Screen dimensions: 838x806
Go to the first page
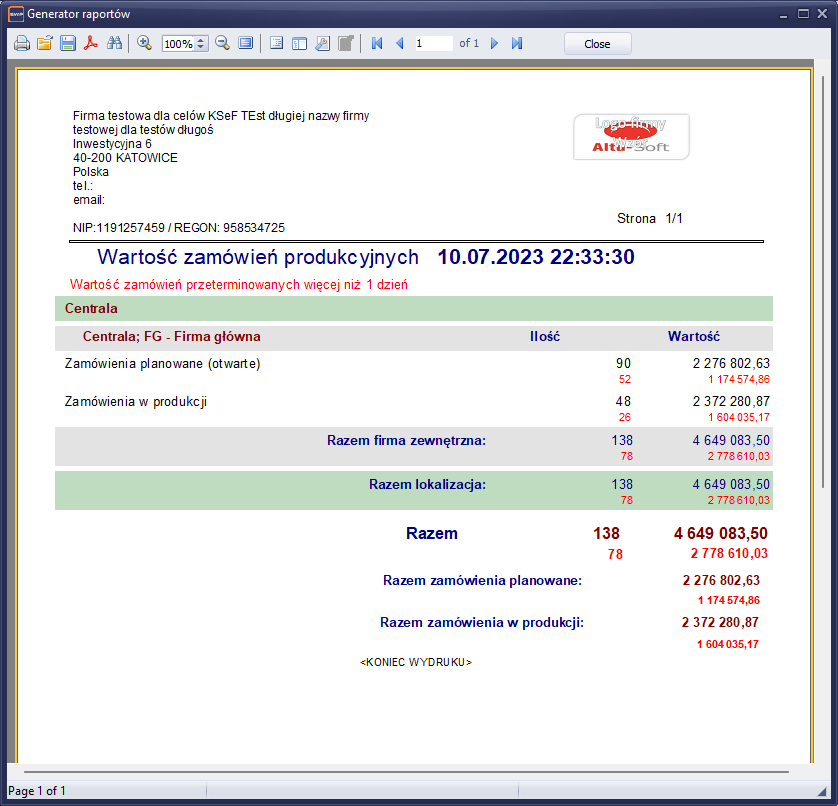point(377,44)
